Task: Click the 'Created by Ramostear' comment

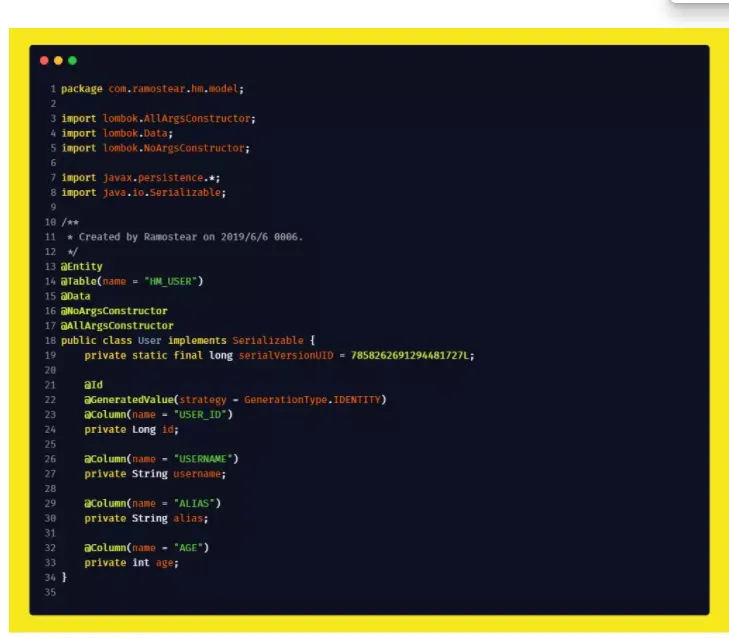Action: pyautogui.click(x=185, y=237)
